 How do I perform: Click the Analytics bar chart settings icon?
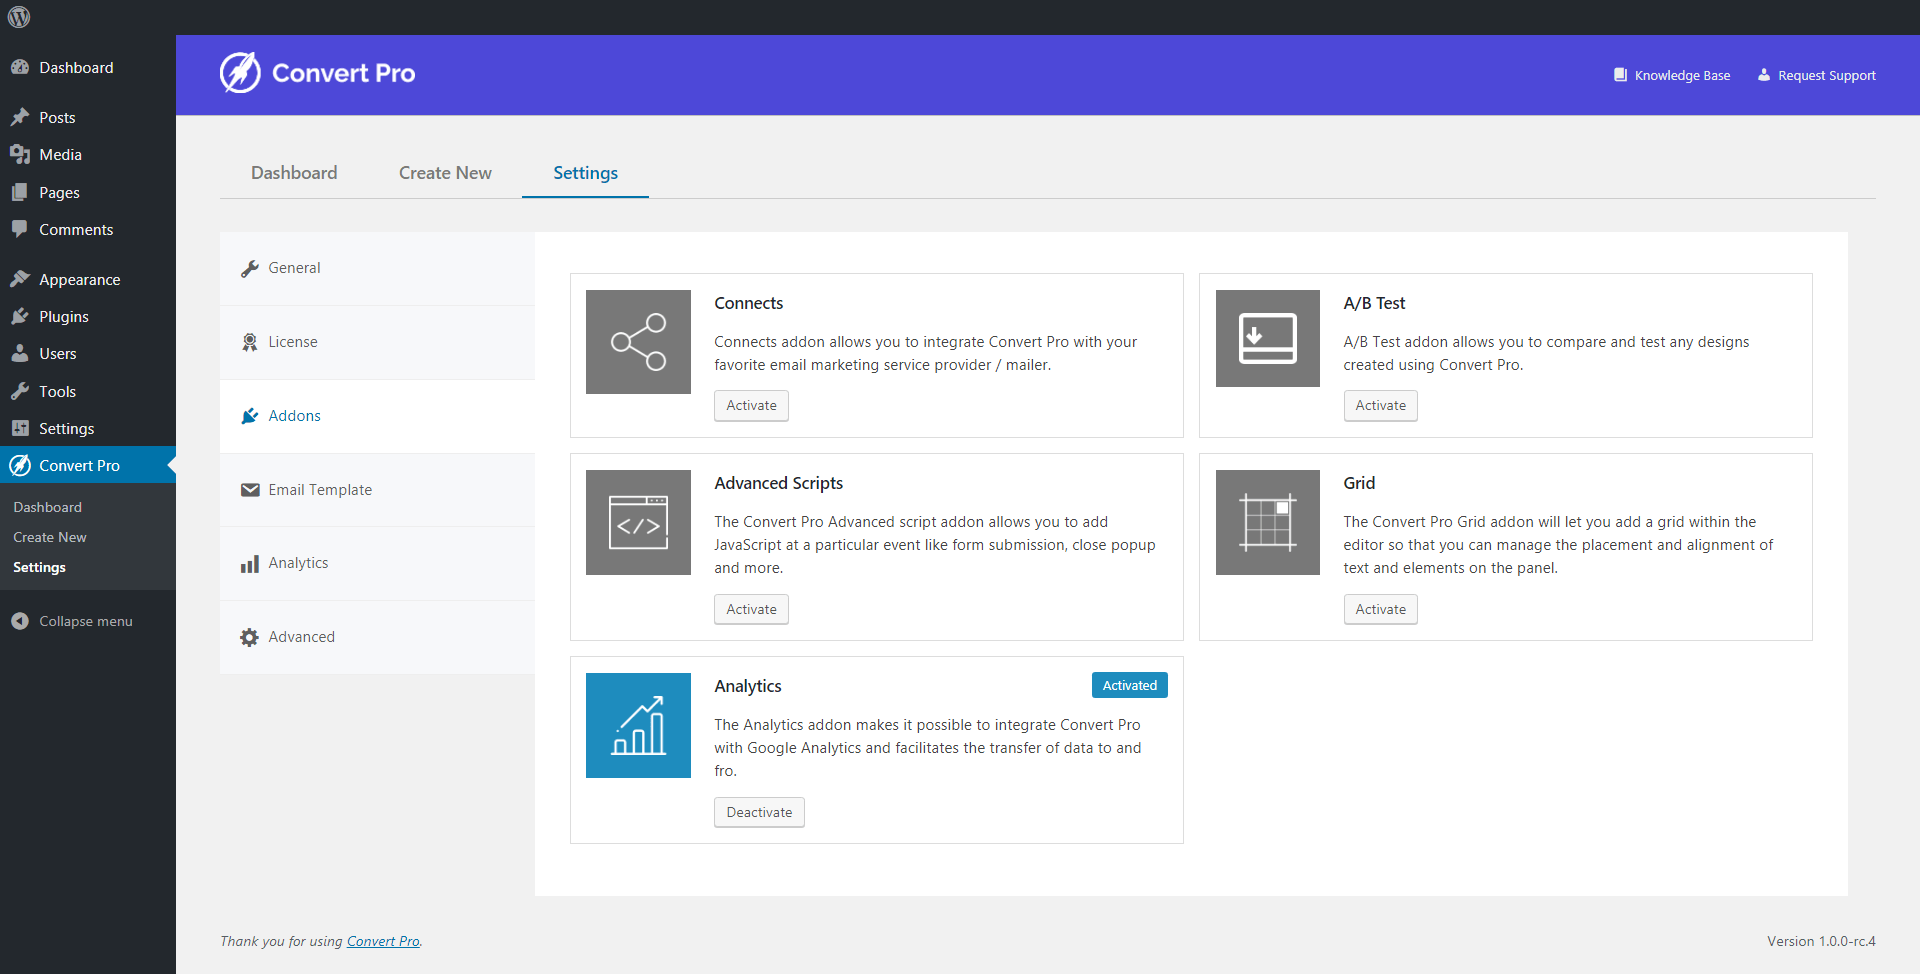point(250,563)
